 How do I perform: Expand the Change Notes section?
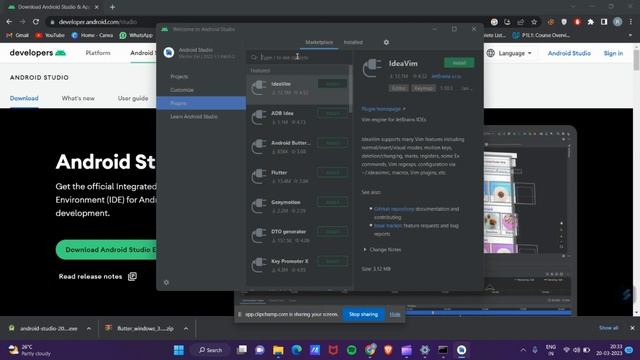382,249
